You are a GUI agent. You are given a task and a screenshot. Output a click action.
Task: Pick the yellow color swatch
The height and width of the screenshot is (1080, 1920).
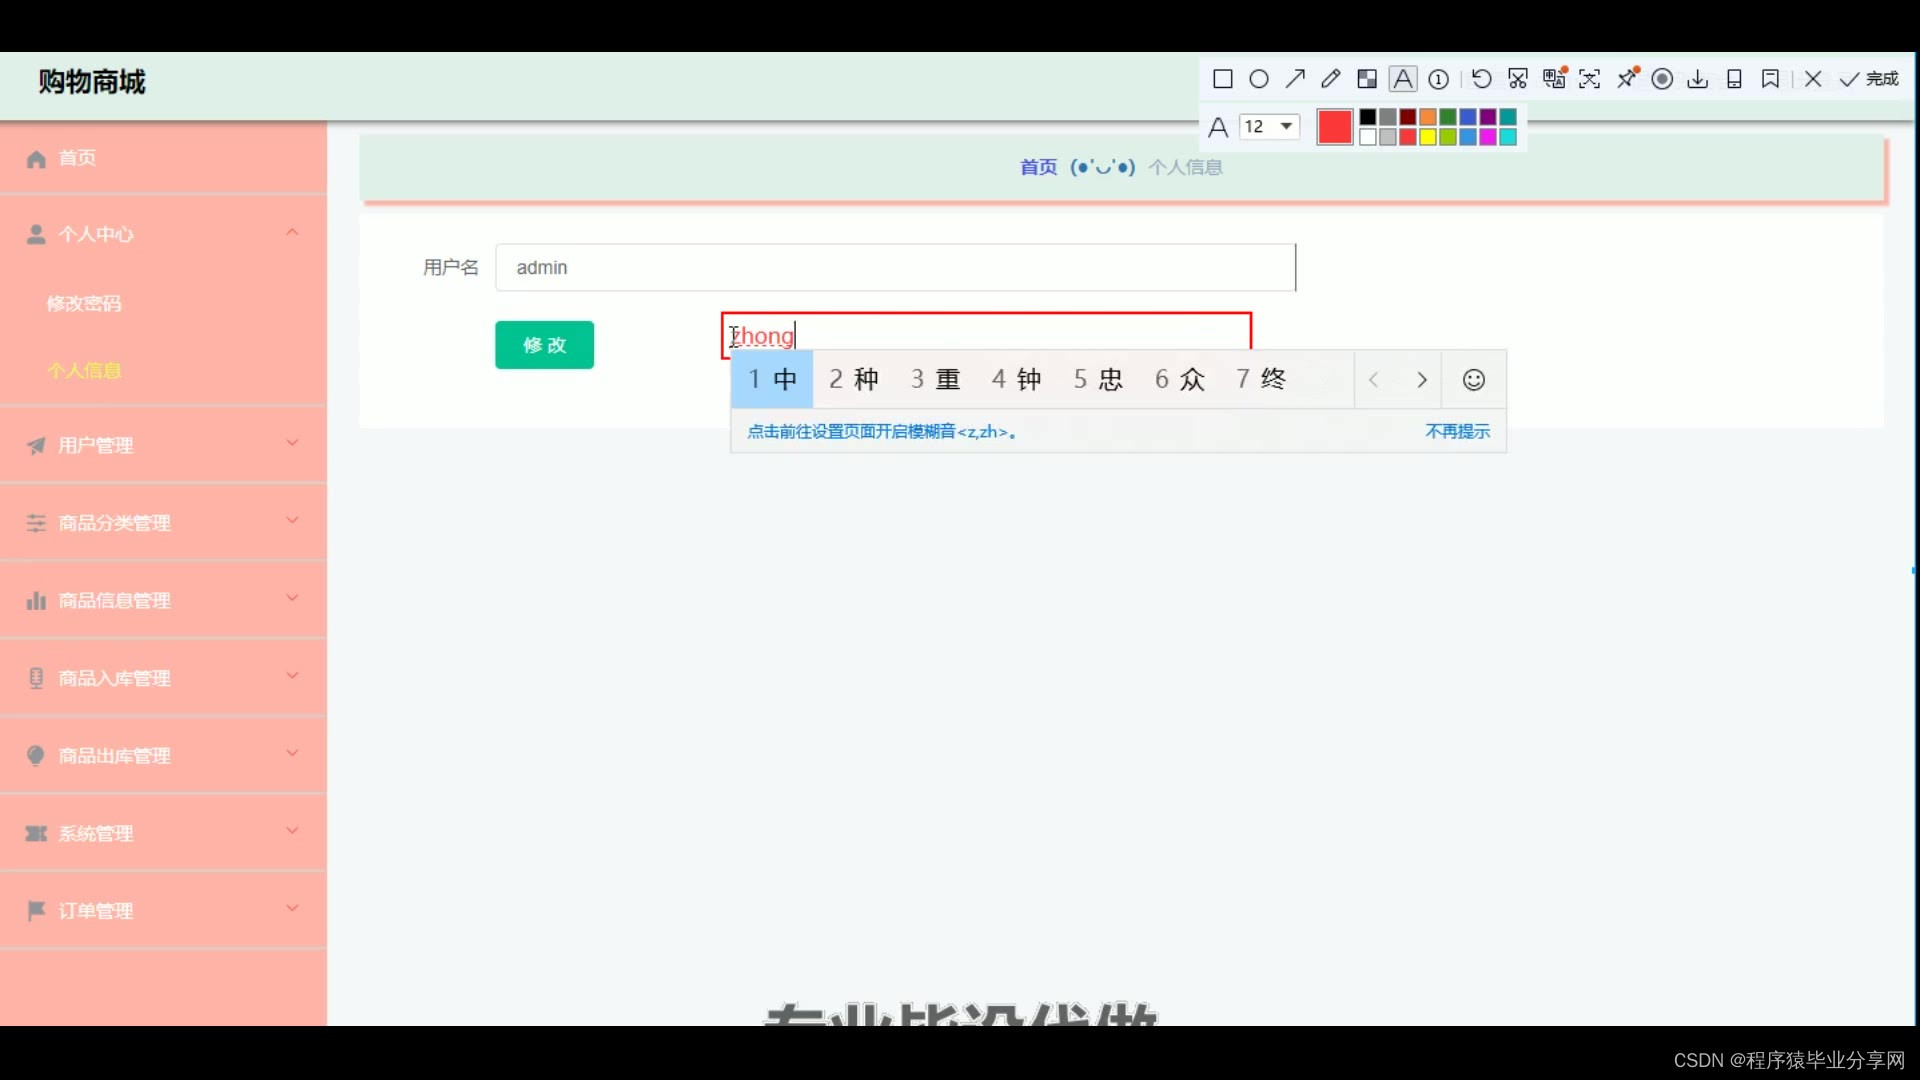[1428, 138]
